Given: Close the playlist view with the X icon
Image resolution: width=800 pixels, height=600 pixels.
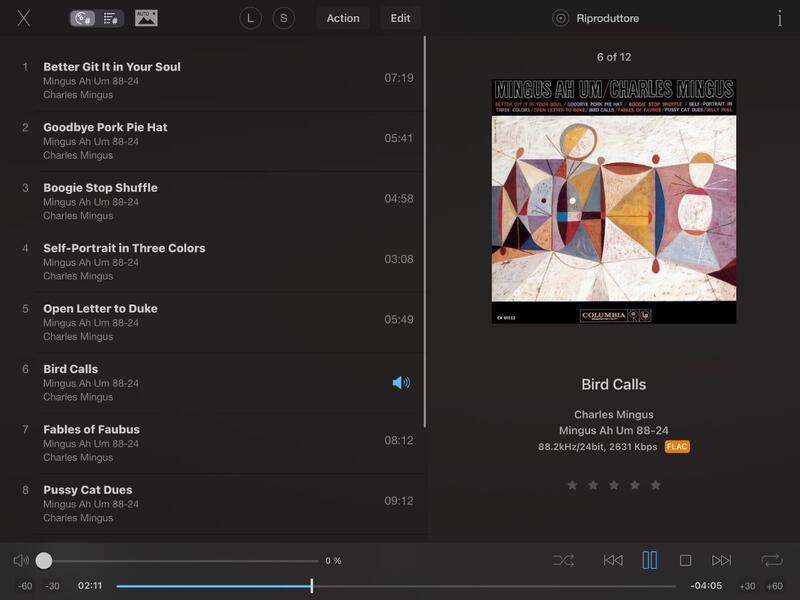Looking at the screenshot, I should [23, 18].
